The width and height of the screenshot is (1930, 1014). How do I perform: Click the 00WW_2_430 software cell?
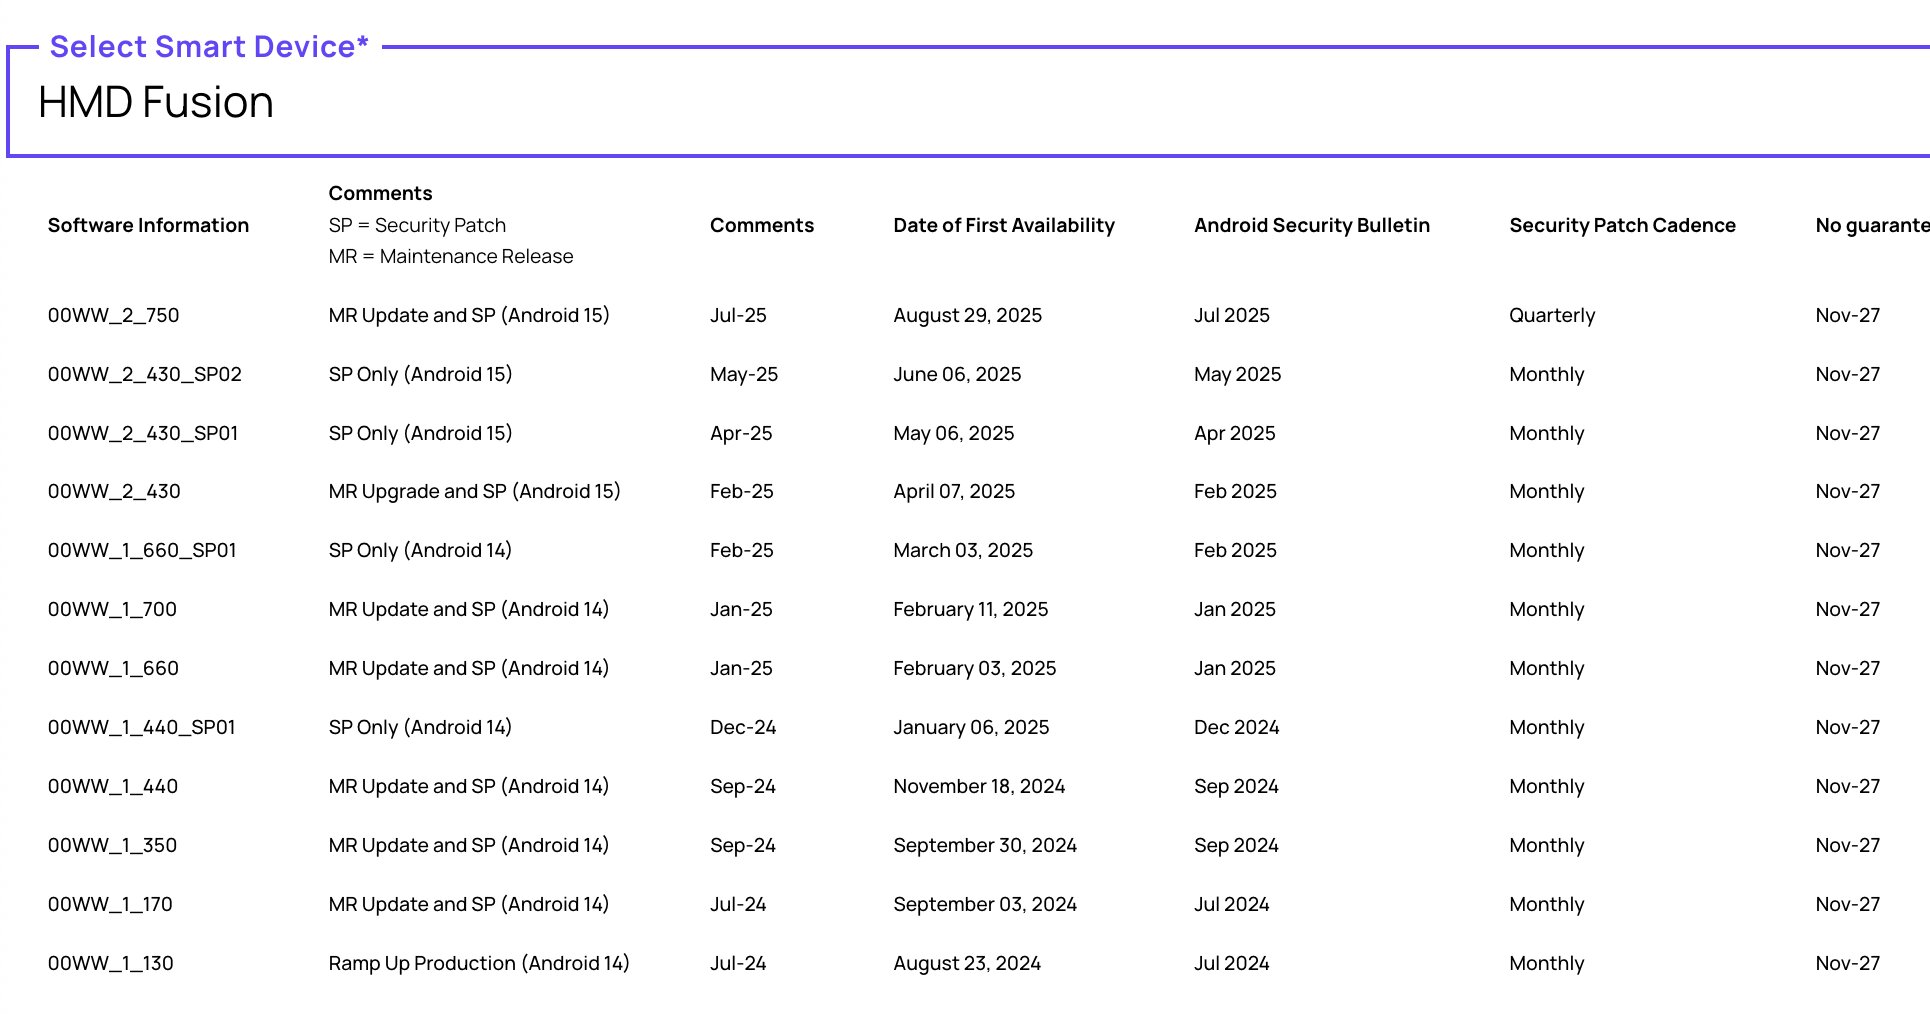point(114,491)
